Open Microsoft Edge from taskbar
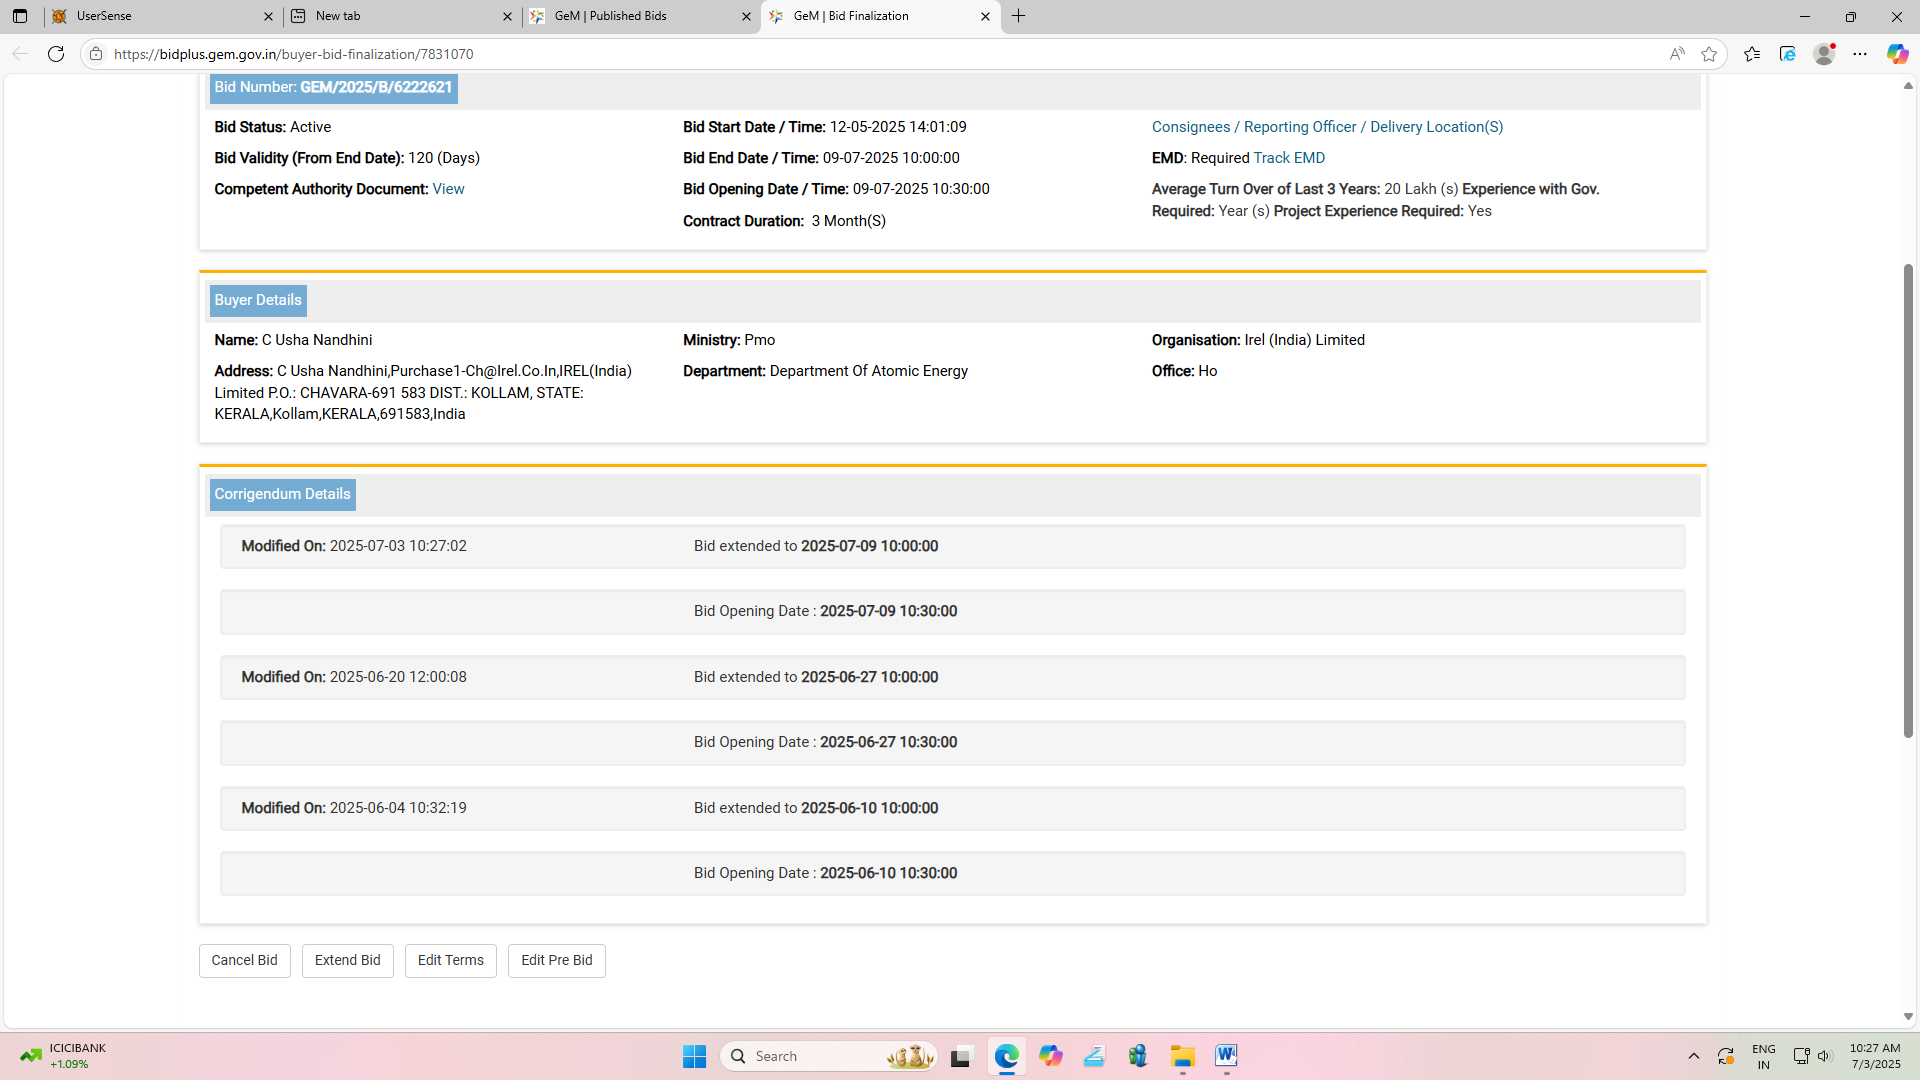 [x=1006, y=1056]
